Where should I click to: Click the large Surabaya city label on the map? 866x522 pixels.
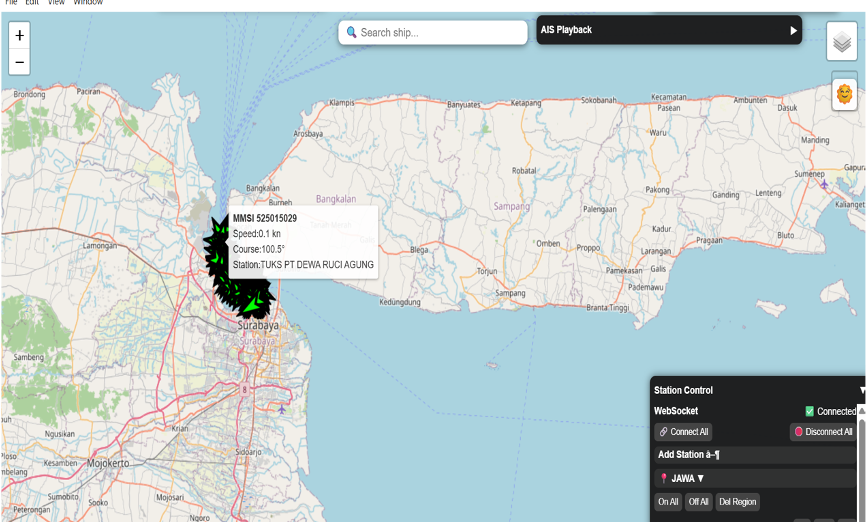(258, 325)
